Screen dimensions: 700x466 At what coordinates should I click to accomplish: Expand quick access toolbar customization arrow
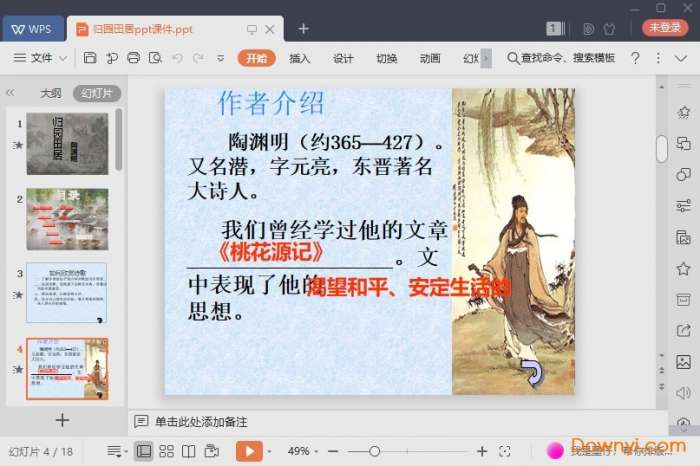click(221, 58)
